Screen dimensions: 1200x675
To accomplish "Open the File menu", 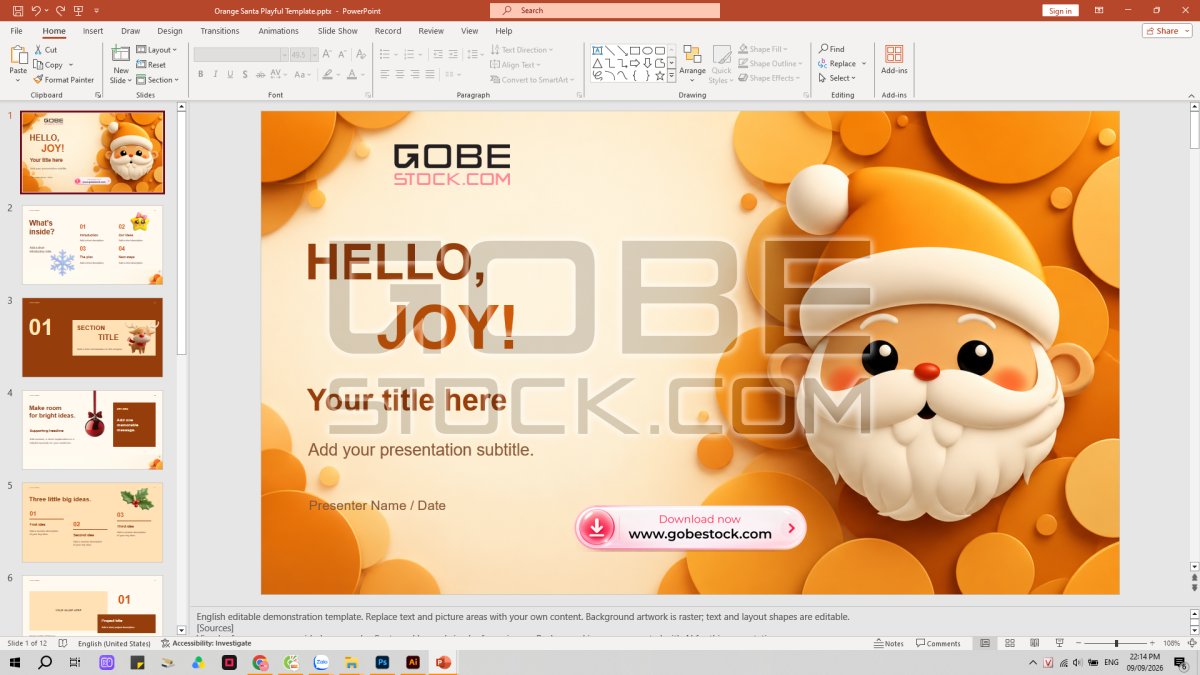I will click(17, 31).
